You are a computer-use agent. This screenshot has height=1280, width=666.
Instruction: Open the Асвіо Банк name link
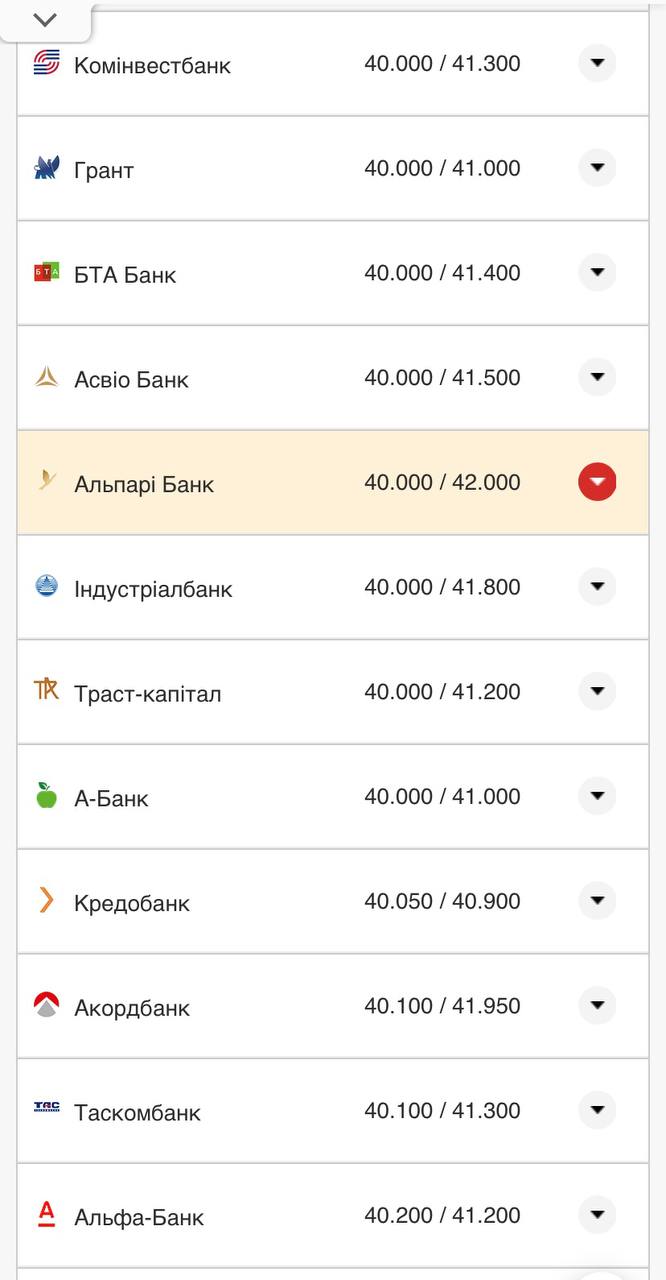(x=131, y=379)
